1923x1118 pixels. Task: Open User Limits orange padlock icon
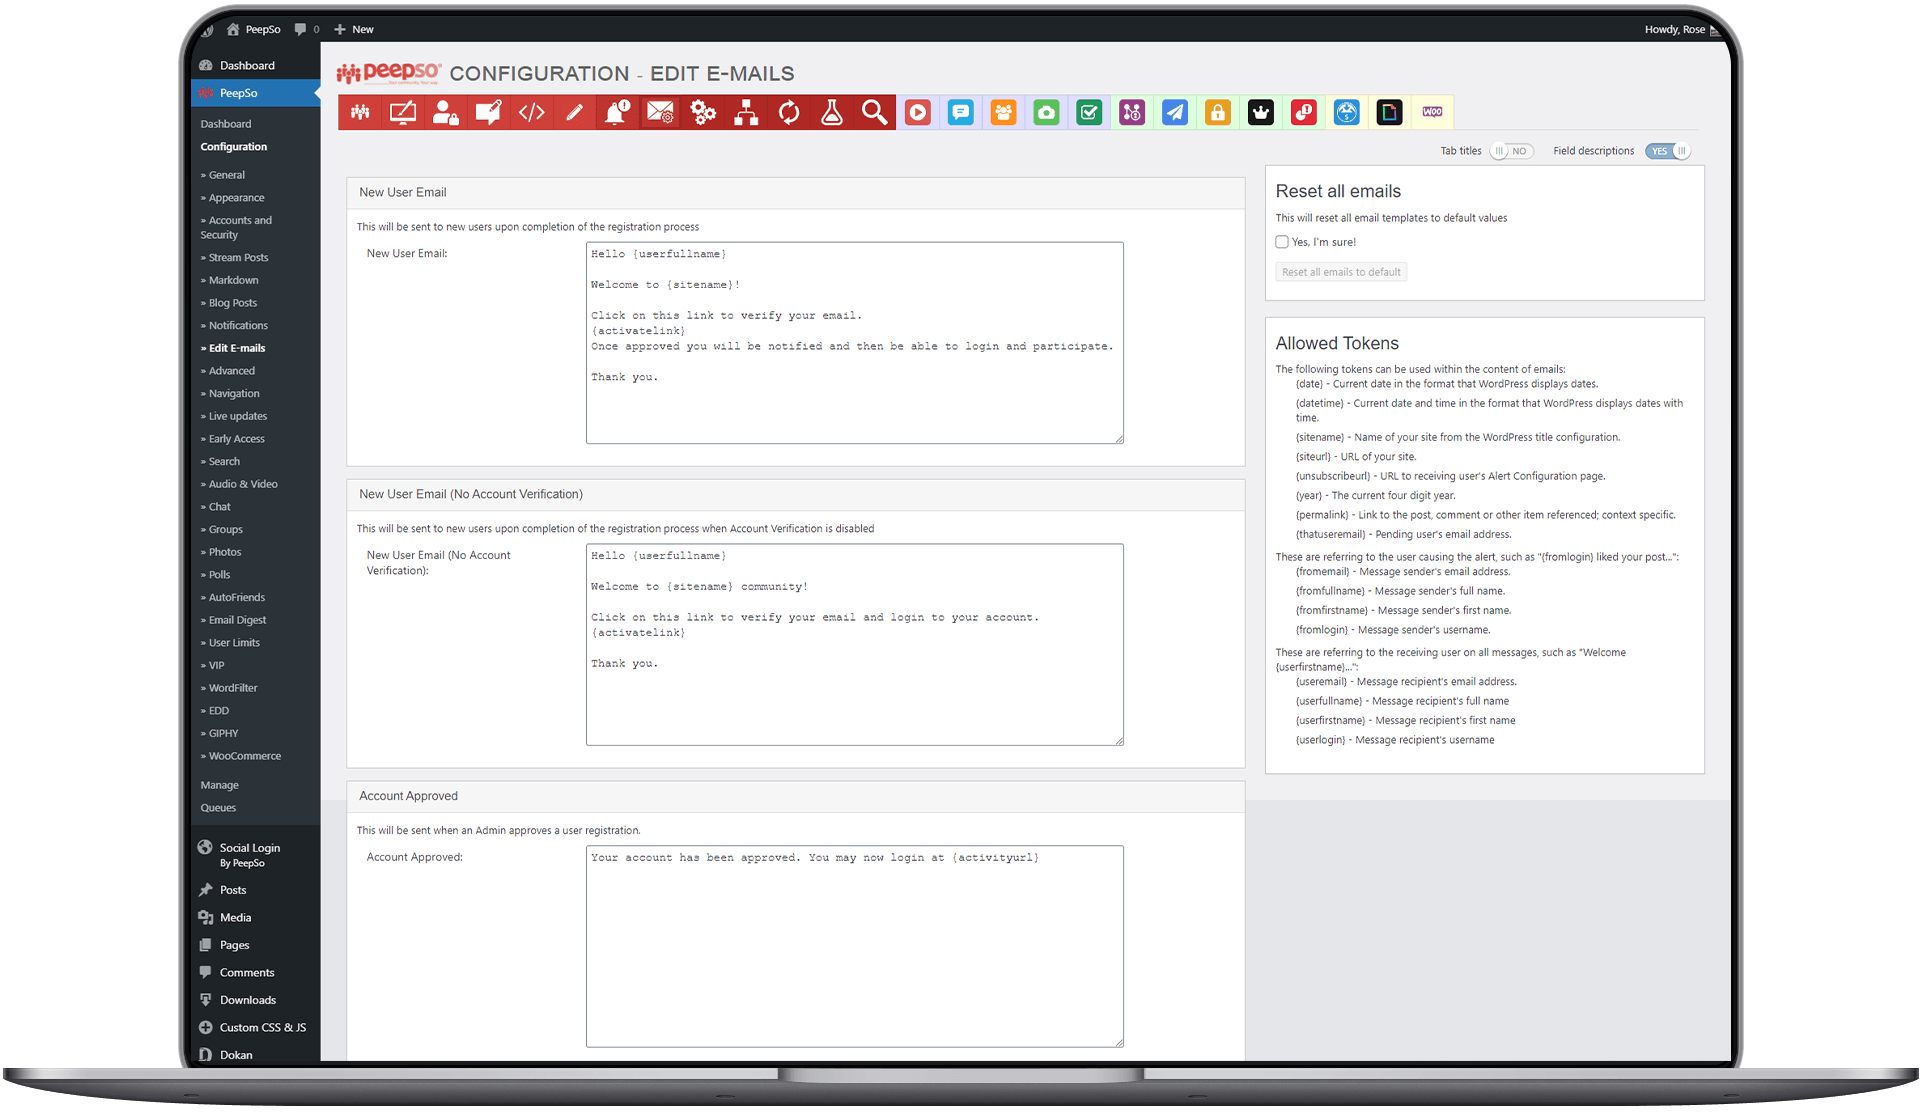1218,113
